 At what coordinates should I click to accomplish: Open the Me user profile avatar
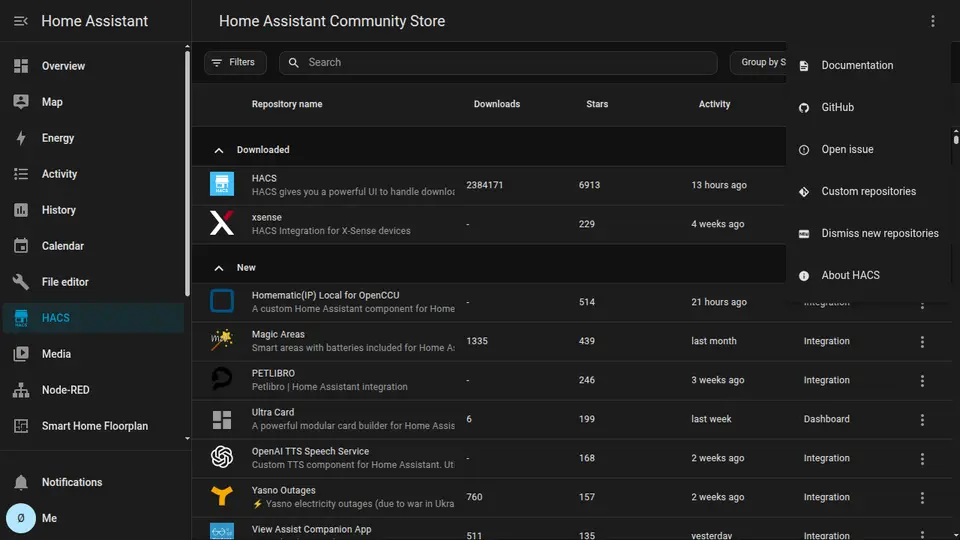(x=21, y=518)
